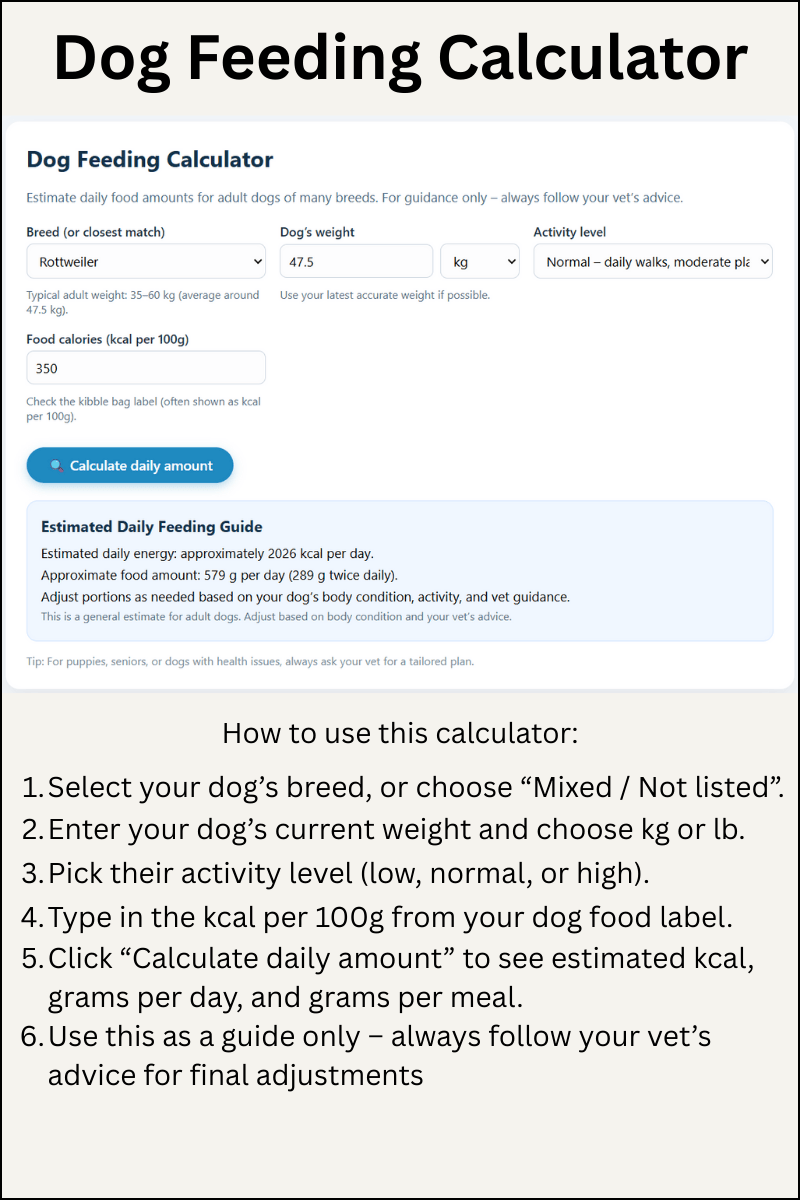The width and height of the screenshot is (800, 1200).
Task: Click the approximate food amount 579 g line
Action: (219, 575)
